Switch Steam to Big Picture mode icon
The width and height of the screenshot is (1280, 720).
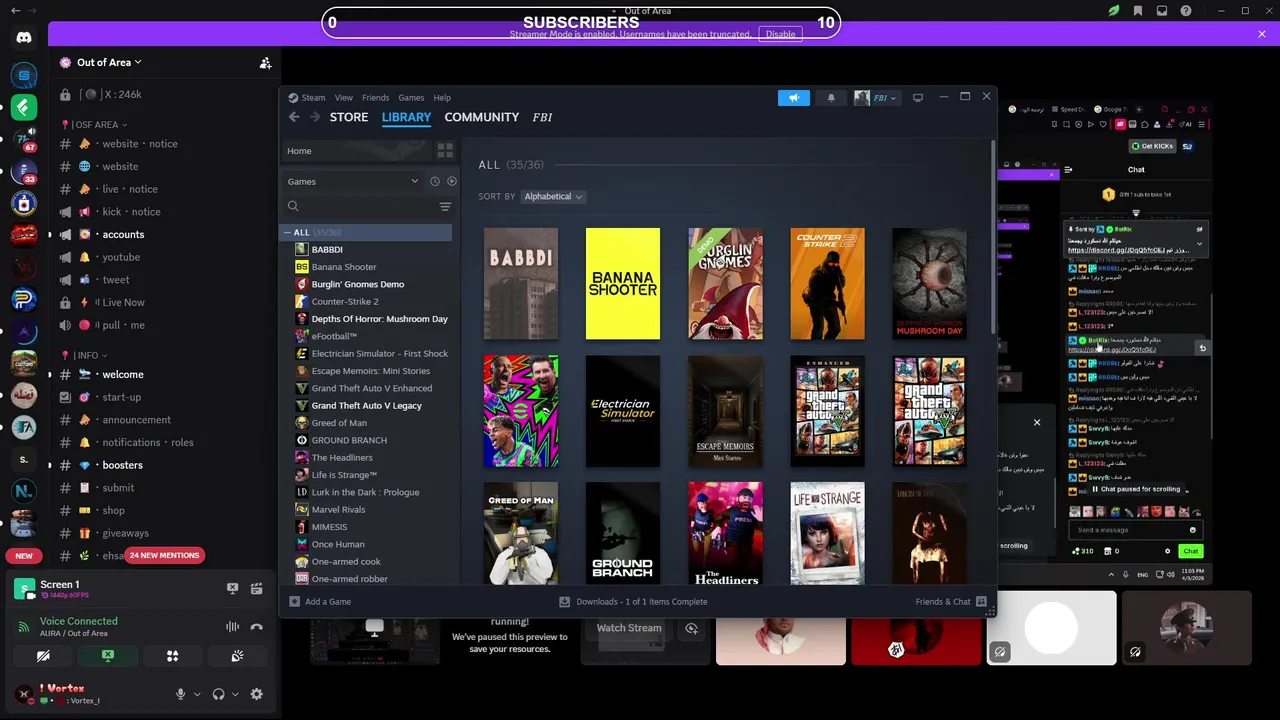[x=917, y=97]
